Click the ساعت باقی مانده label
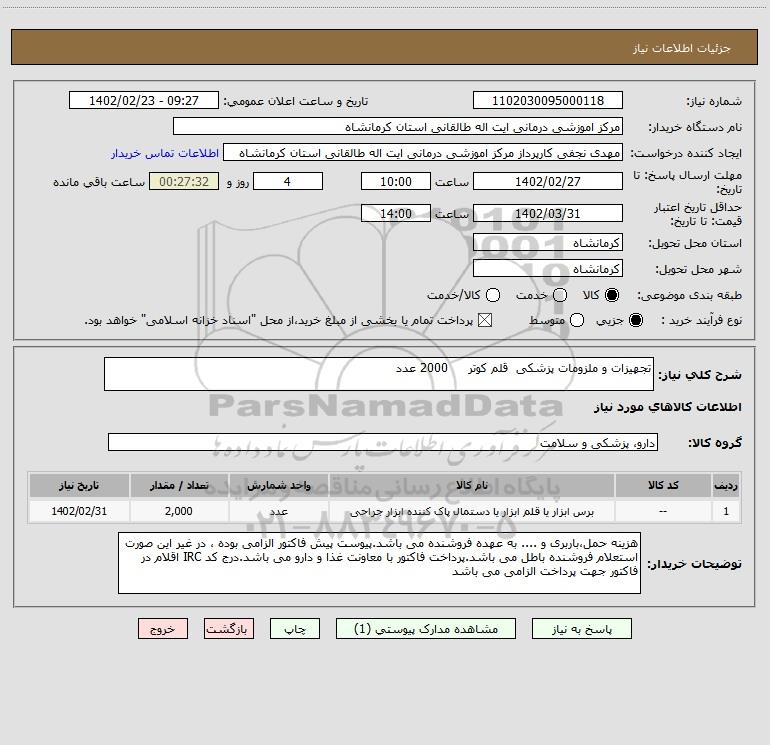 point(99,182)
